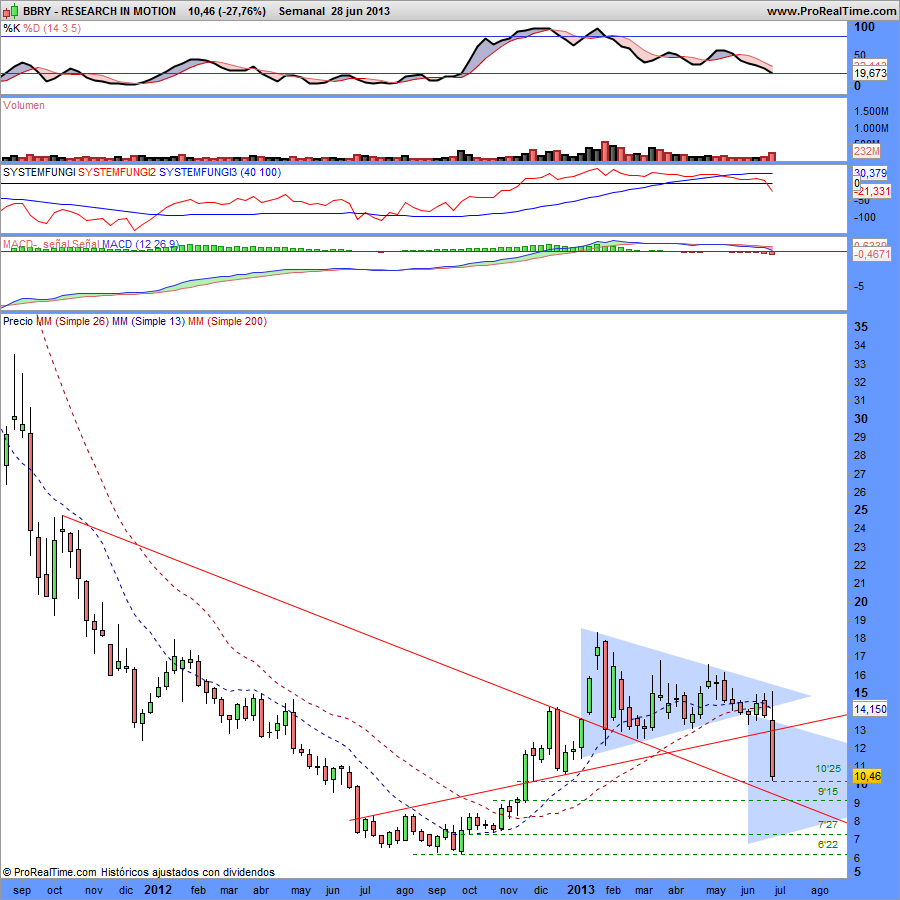The width and height of the screenshot is (900, 900).
Task: Click the MACD value -0,4671
Action: [x=872, y=254]
